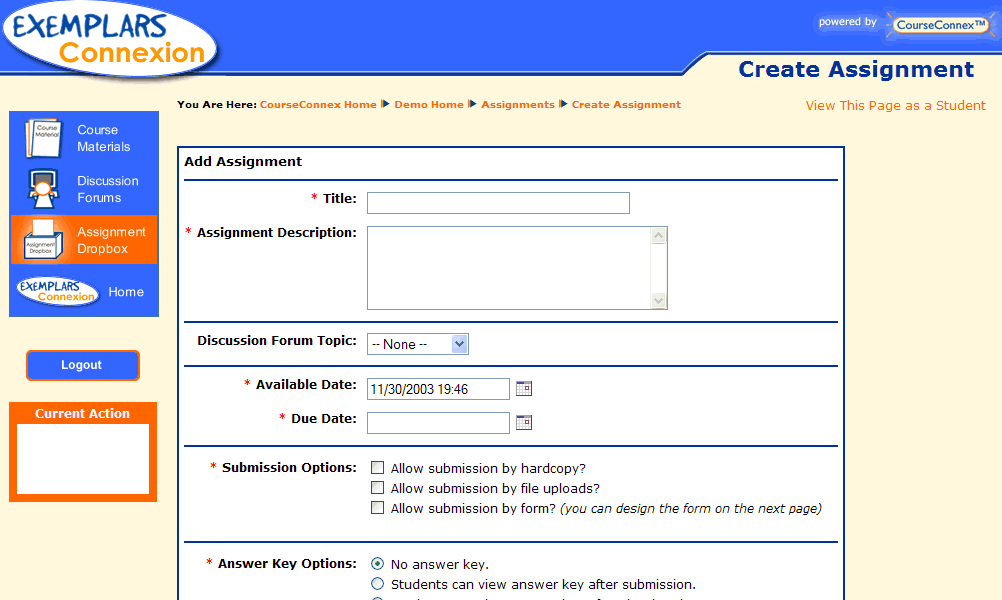Click the main Exemplars Connexion header logo

coord(110,38)
